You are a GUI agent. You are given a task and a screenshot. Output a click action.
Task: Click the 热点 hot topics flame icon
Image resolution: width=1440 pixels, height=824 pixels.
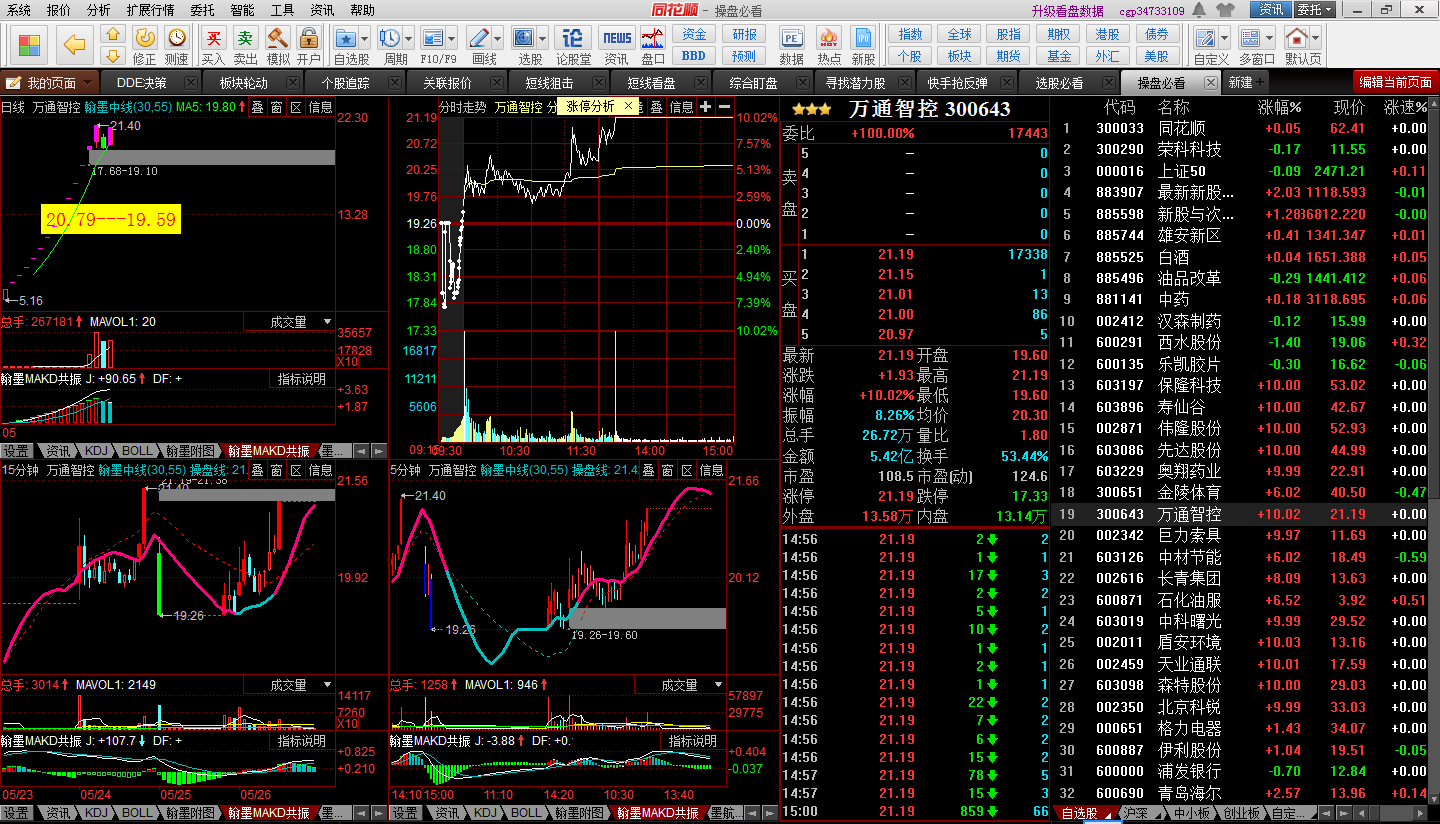[x=828, y=38]
